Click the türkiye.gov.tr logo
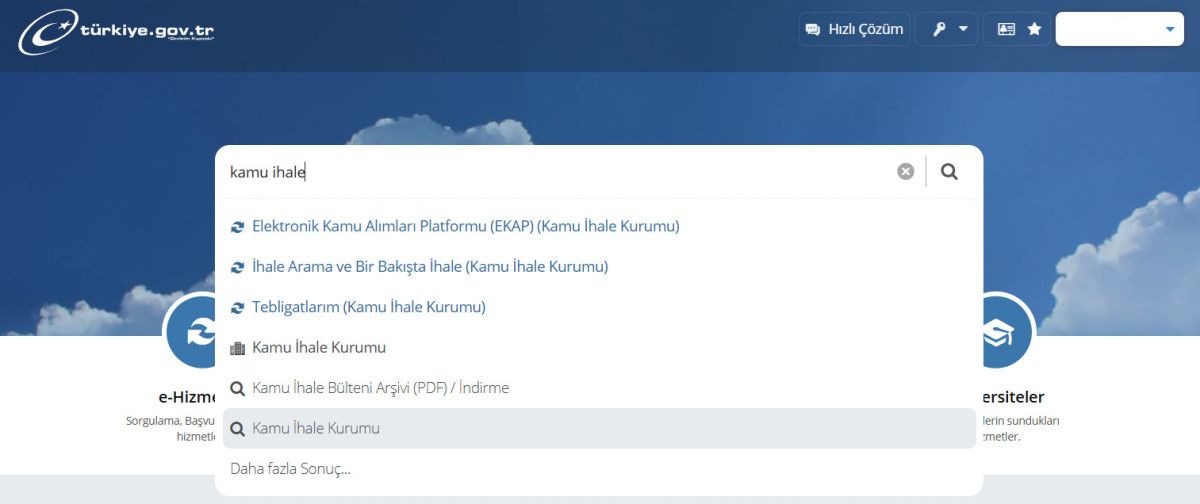Viewport: 1200px width, 504px height. [x=116, y=31]
